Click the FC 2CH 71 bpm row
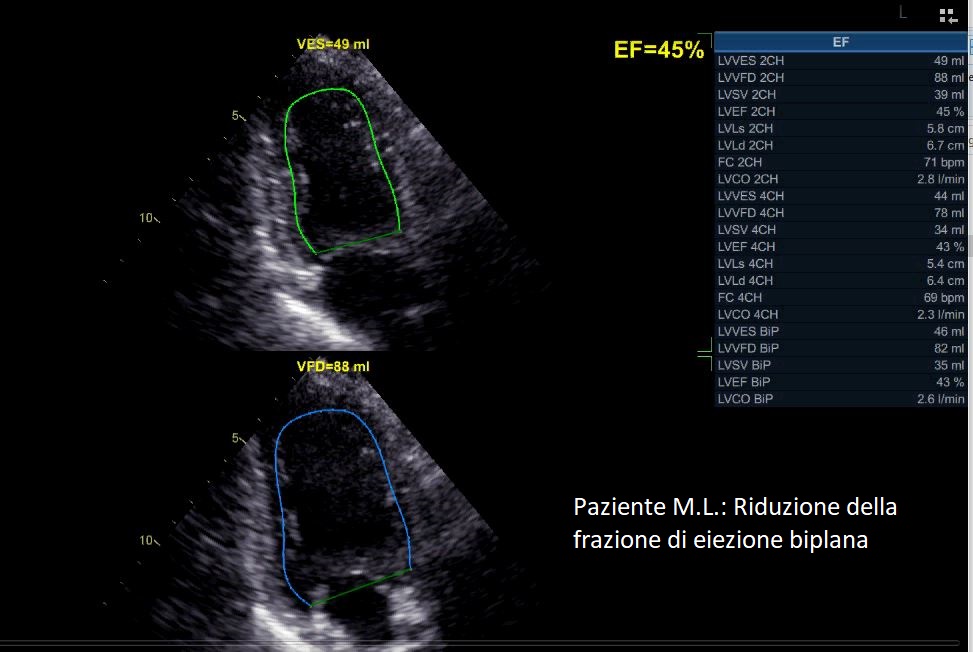Image resolution: width=973 pixels, height=652 pixels. pos(840,162)
